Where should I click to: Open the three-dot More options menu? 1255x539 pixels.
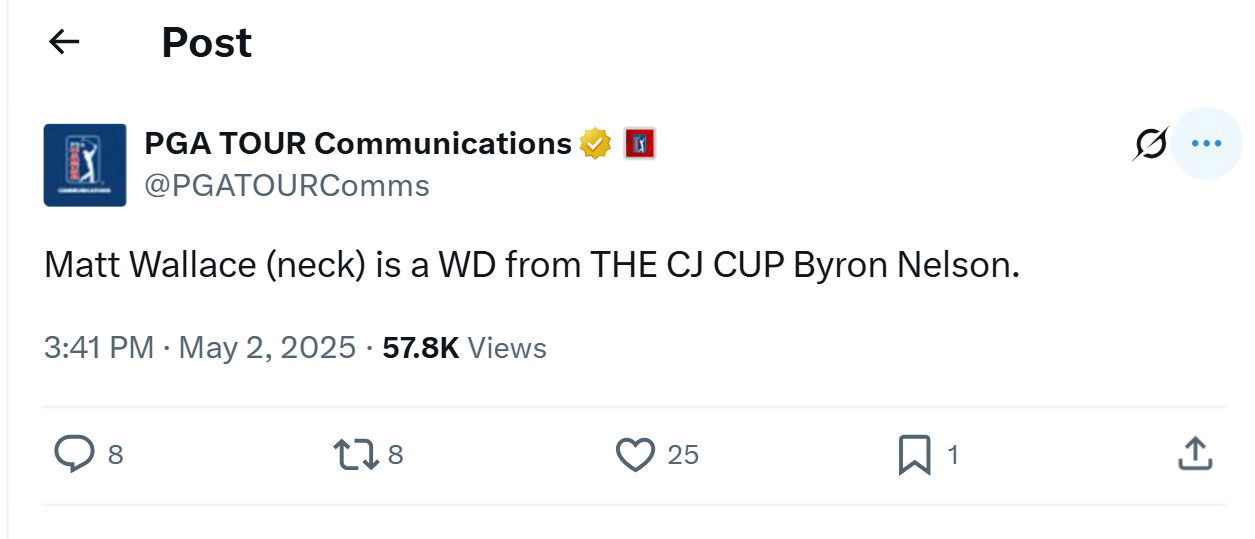[1207, 144]
